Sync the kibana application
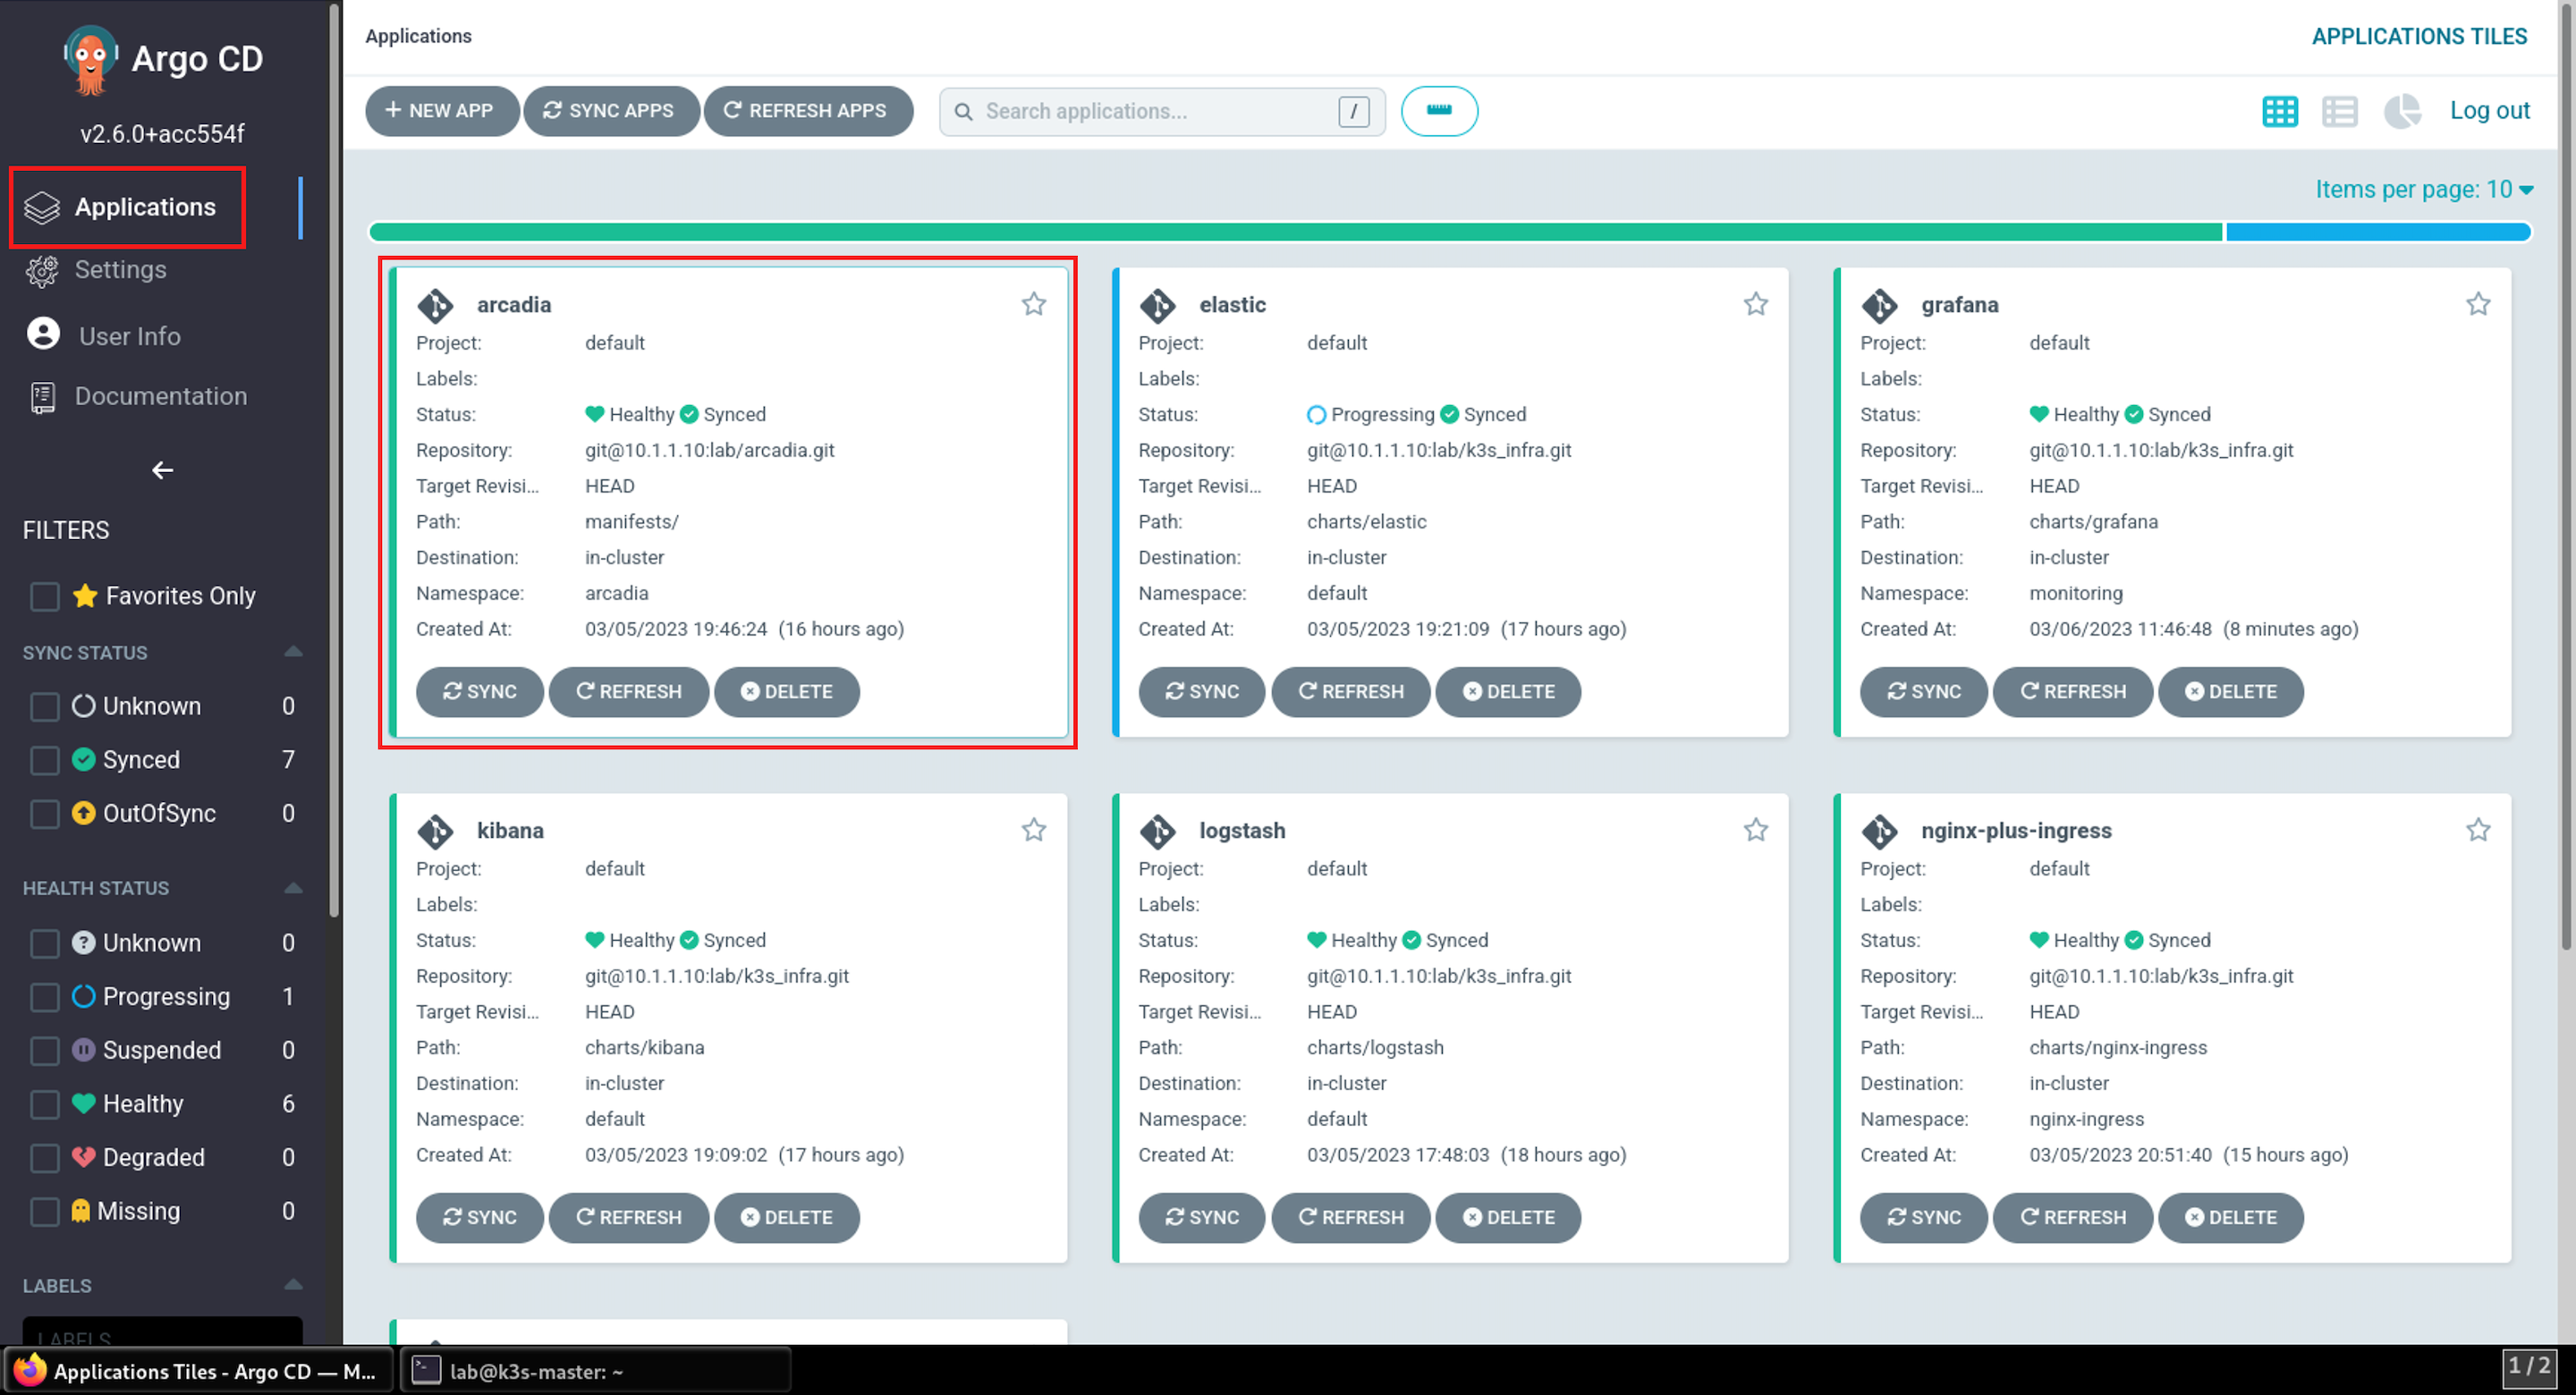Screen dimensions: 2576x1395 479,1217
